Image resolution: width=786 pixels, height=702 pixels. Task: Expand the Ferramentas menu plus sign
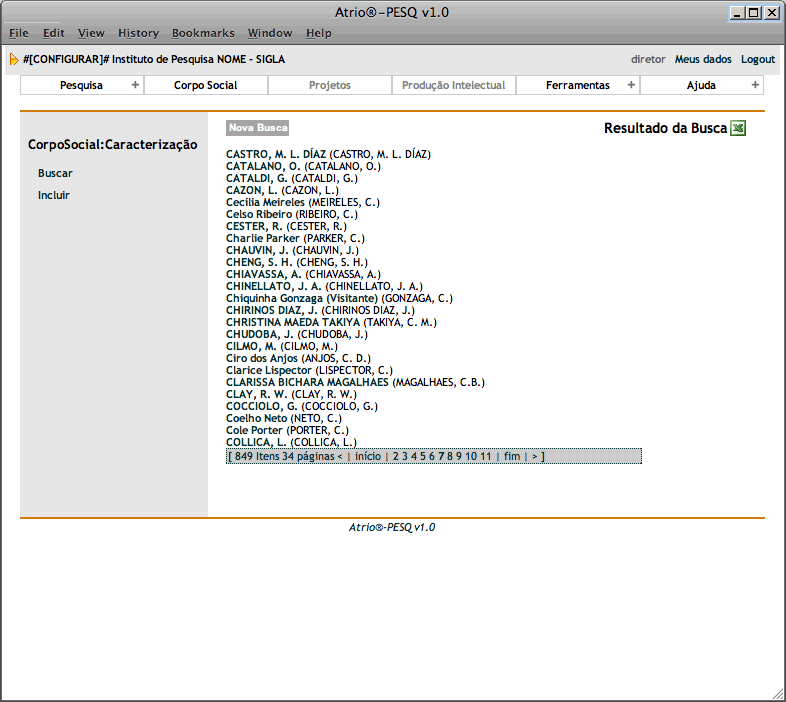point(631,85)
